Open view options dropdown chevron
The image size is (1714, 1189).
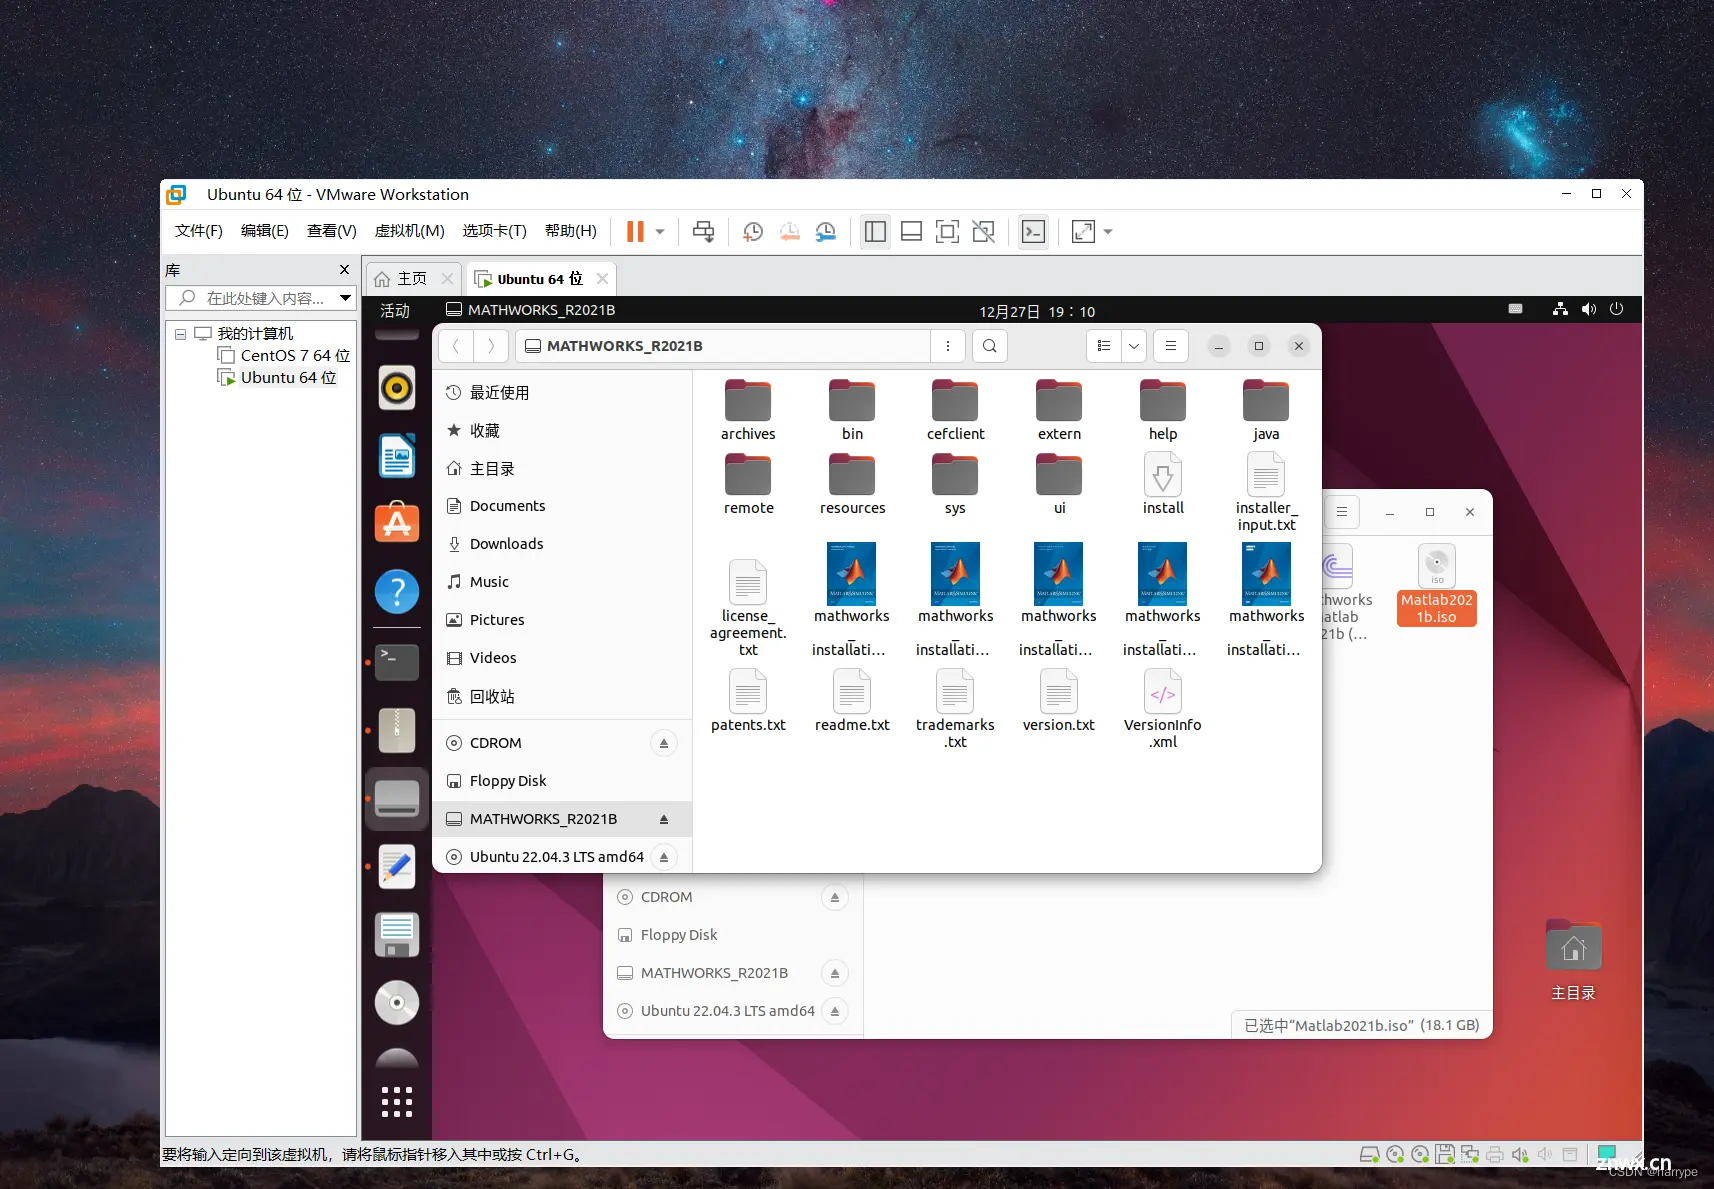click(x=1134, y=346)
